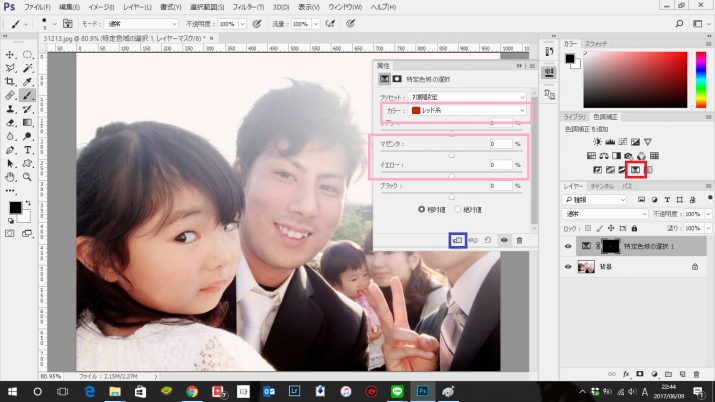
Task: Click the trash icon in Properties panel
Action: click(519, 240)
